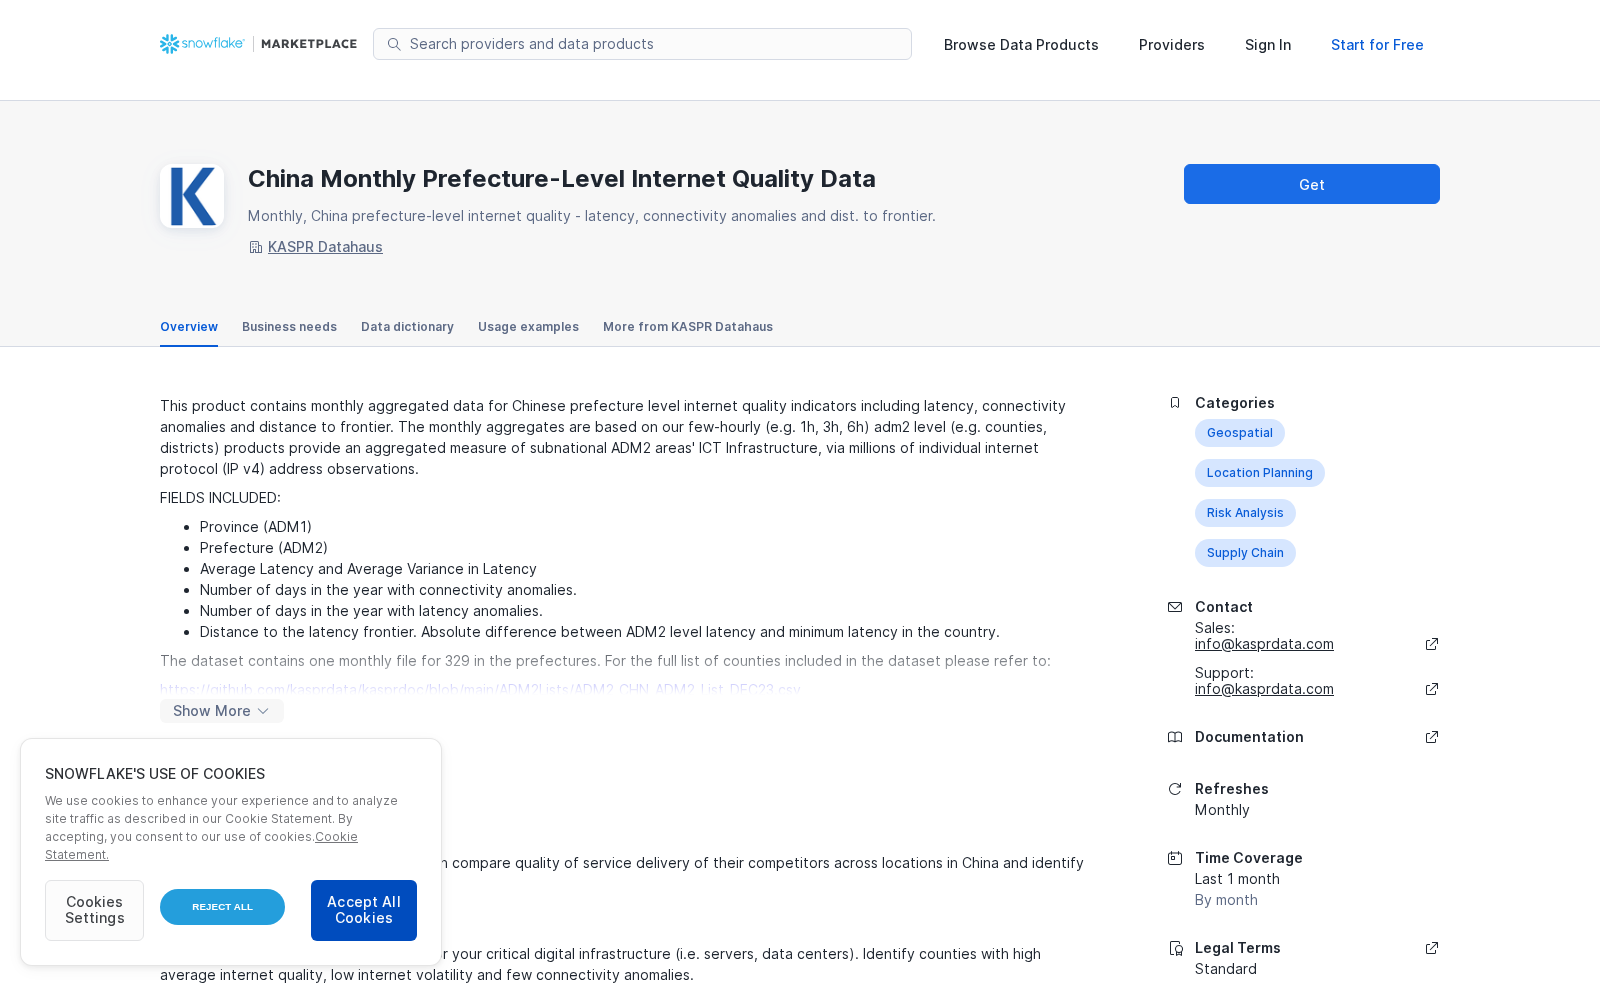
Task: Click the Refreshes circular arrow icon
Action: pos(1175,789)
